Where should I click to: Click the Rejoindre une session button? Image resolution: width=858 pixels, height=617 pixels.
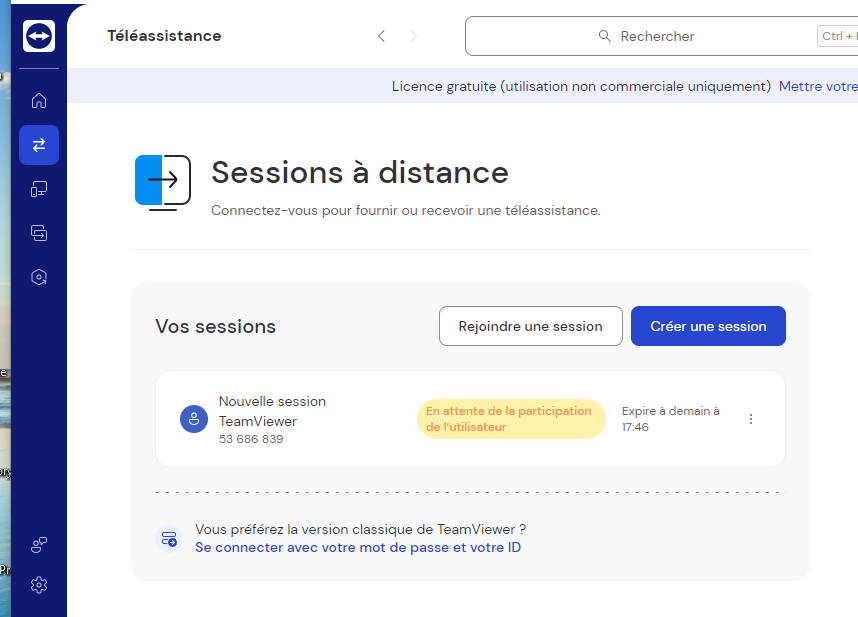tap(530, 326)
